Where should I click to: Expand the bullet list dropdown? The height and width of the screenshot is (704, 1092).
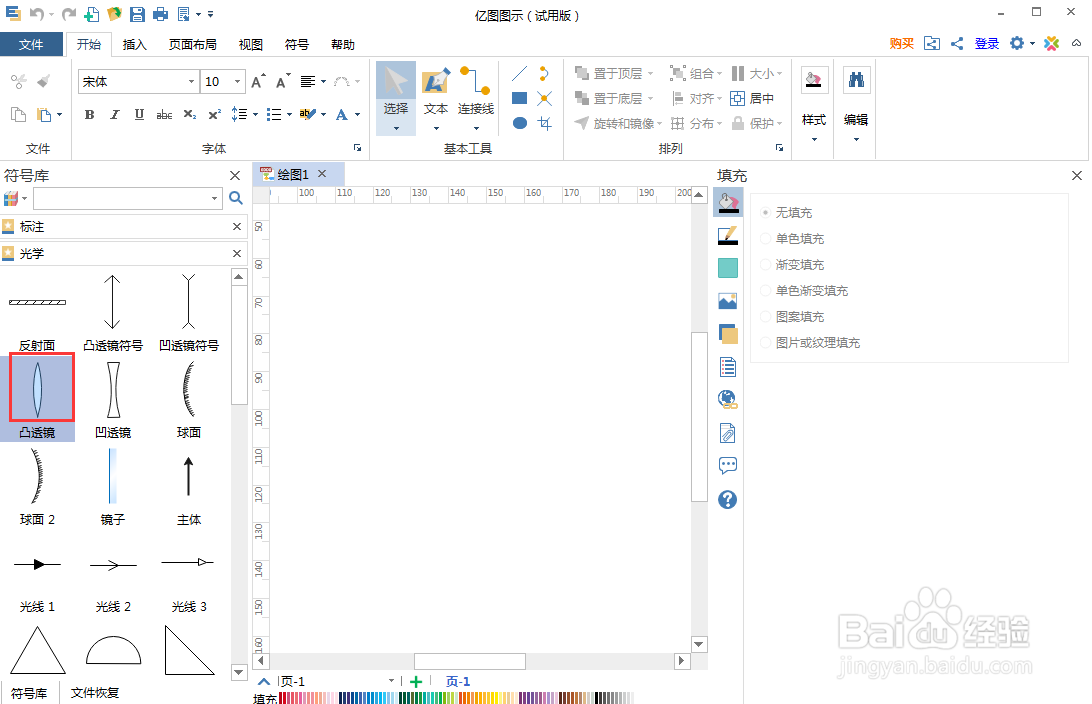[x=289, y=114]
